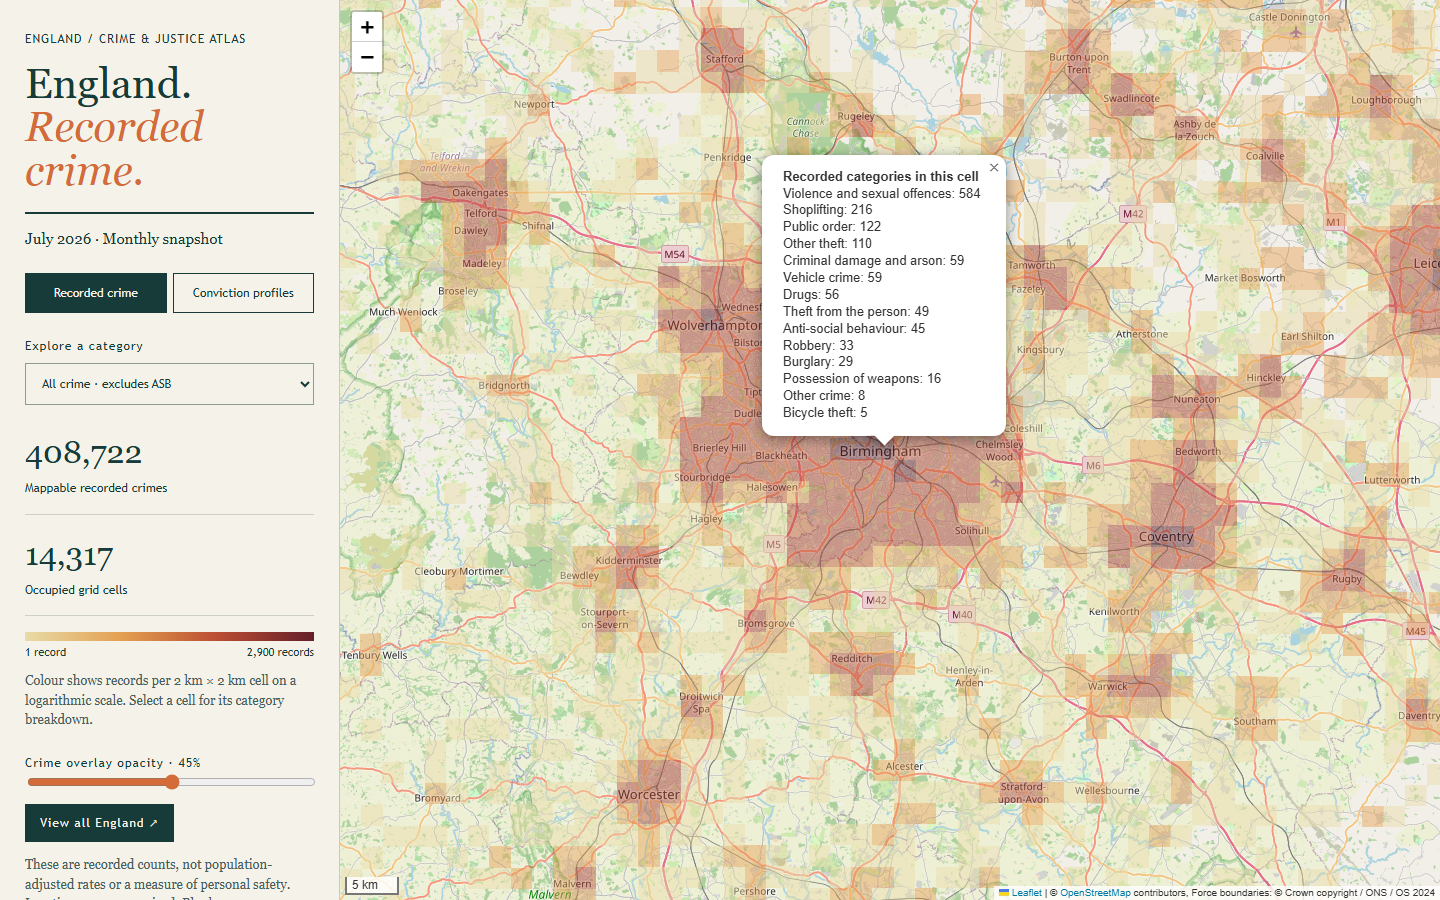Click the View all England button
The image size is (1440, 900).
point(99,823)
